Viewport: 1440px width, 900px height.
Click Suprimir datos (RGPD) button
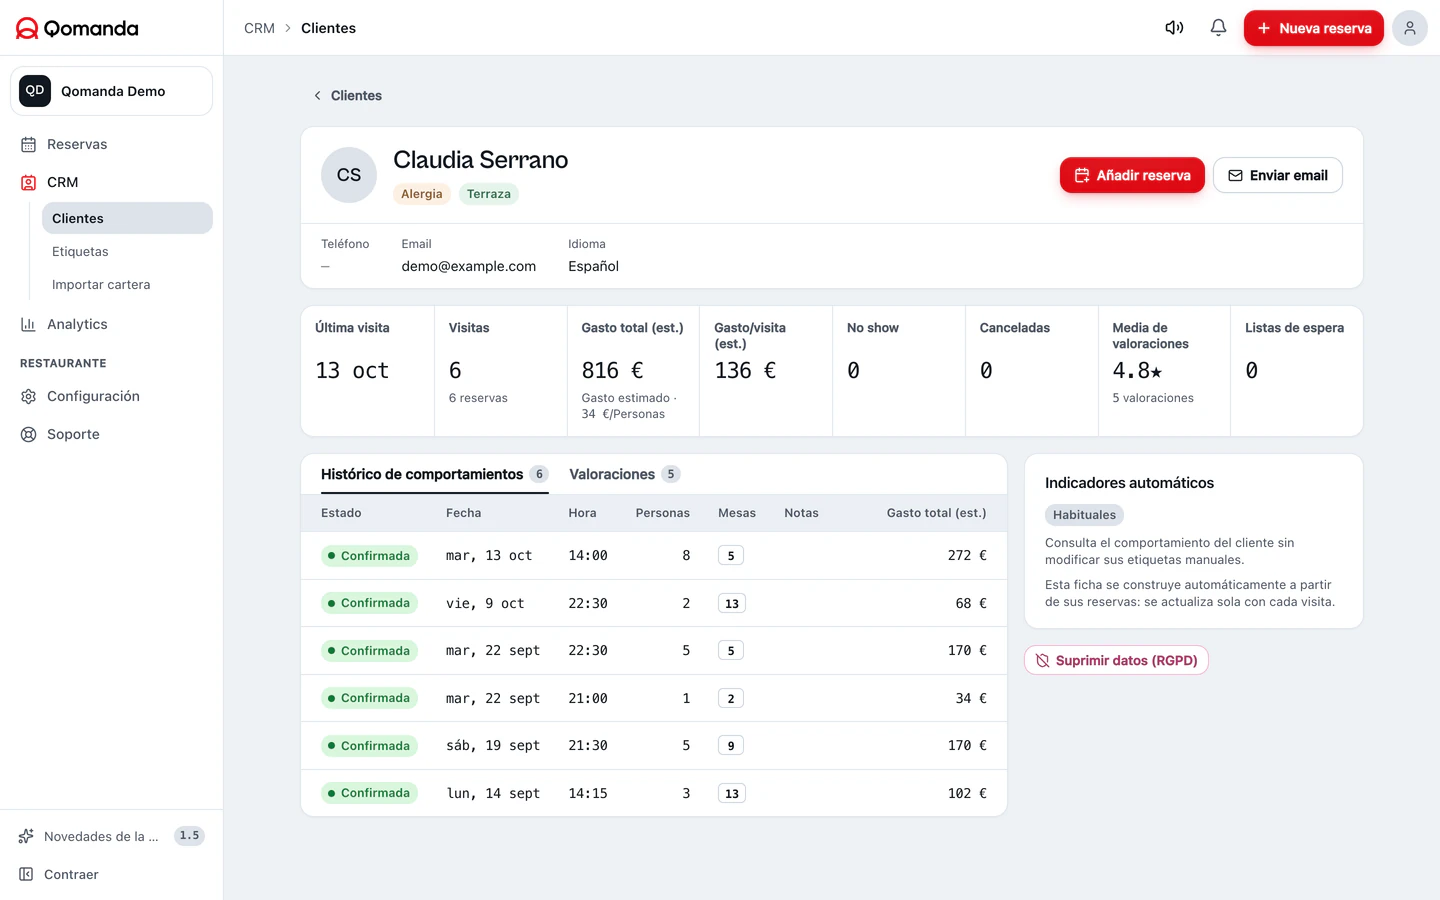[x=1116, y=661]
